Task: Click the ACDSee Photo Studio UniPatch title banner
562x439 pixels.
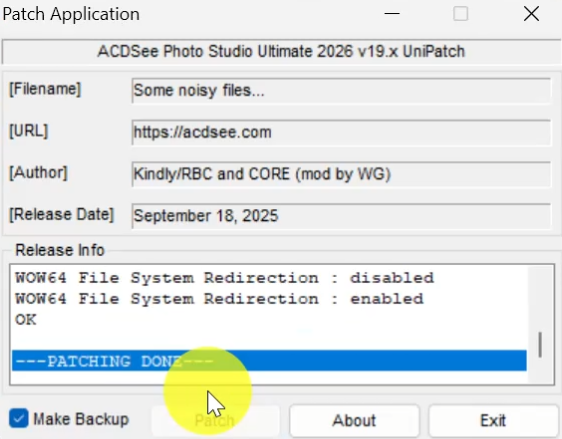Action: (x=281, y=52)
